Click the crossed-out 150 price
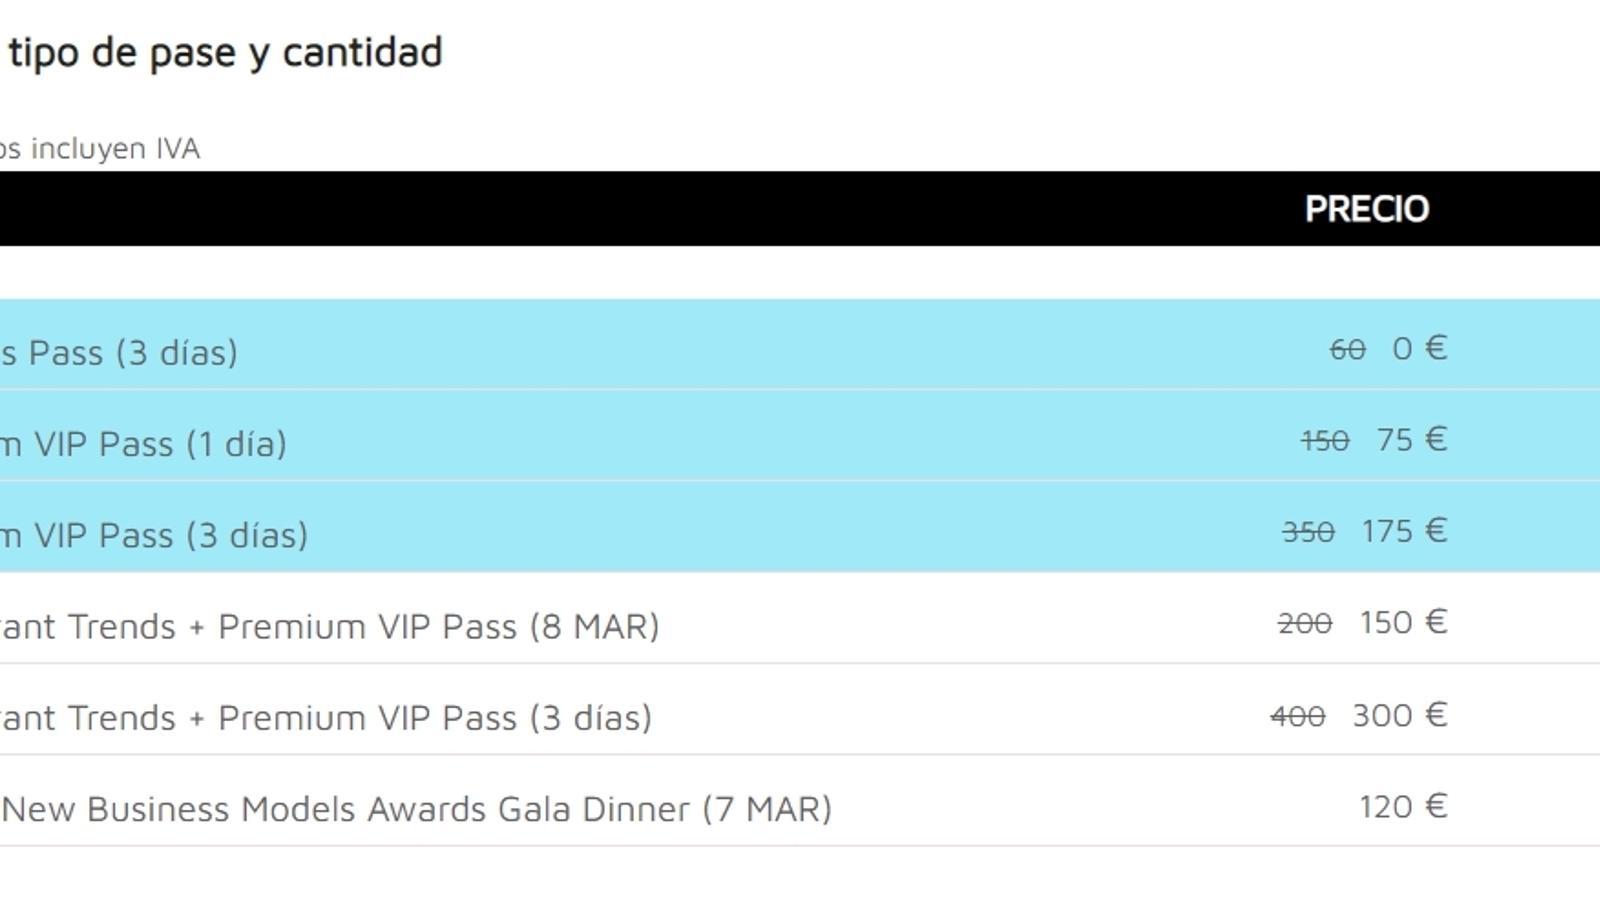The width and height of the screenshot is (1600, 900). (x=1325, y=441)
